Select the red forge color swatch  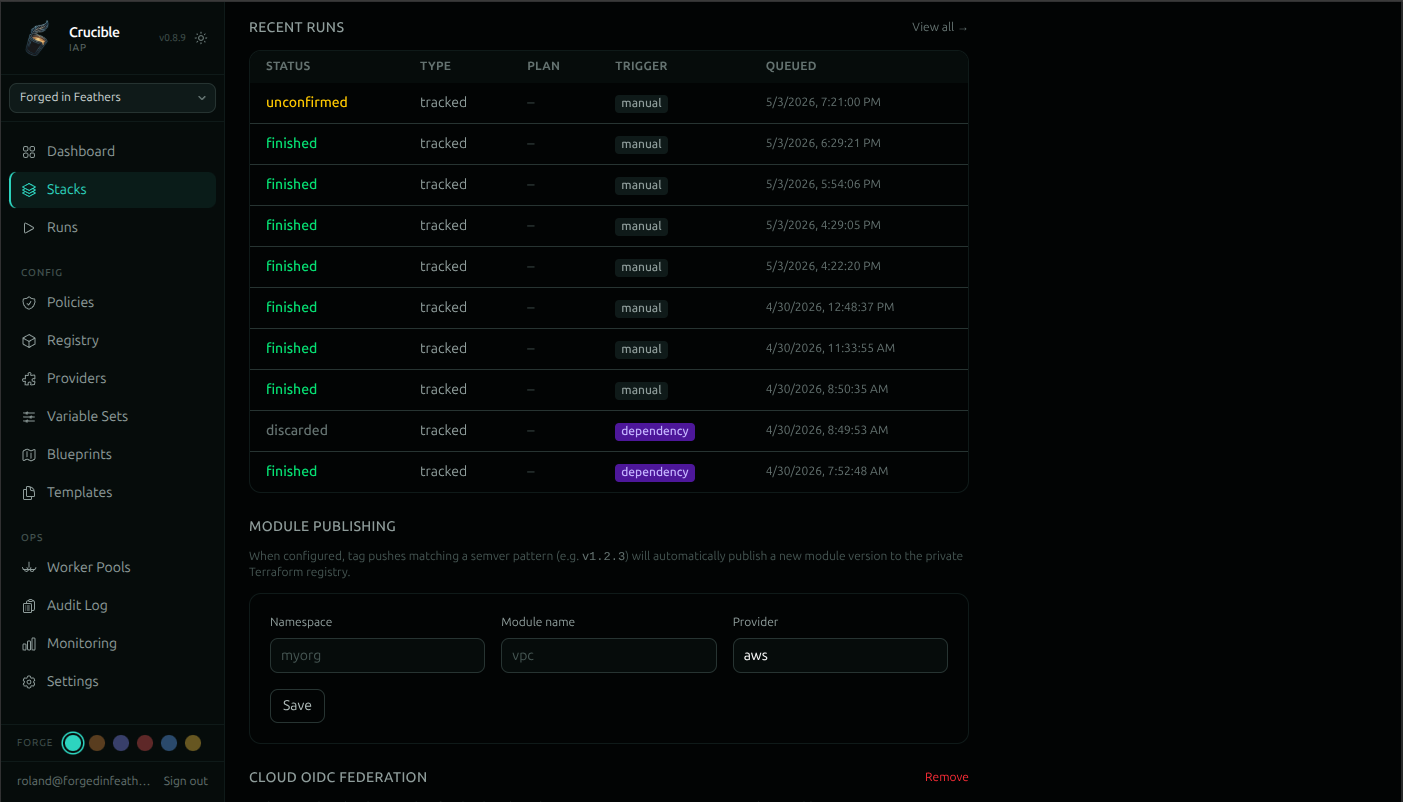click(x=145, y=743)
